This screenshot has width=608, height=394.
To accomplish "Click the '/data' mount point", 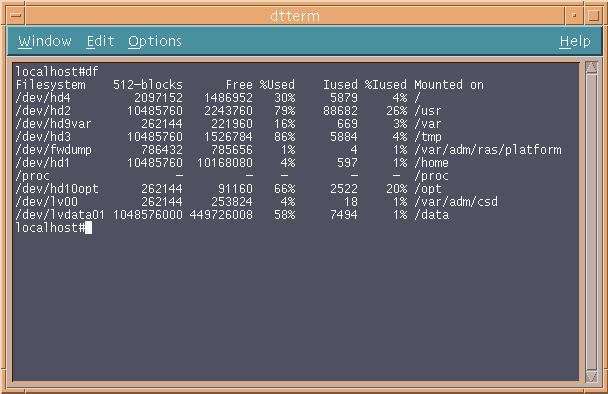I will click(431, 215).
